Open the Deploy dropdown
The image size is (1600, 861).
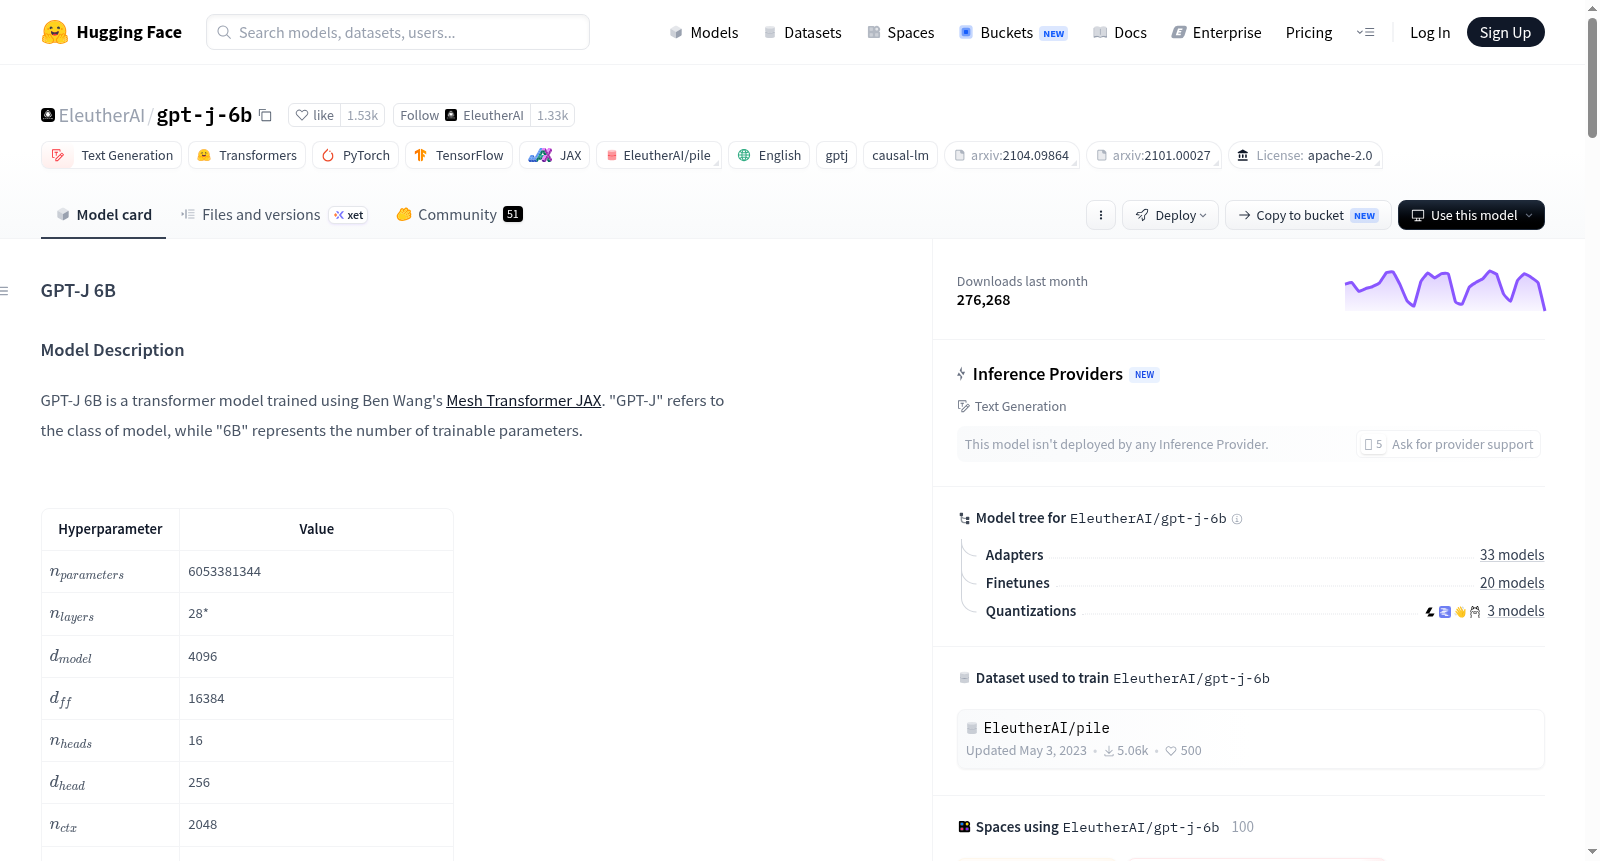tap(1170, 215)
